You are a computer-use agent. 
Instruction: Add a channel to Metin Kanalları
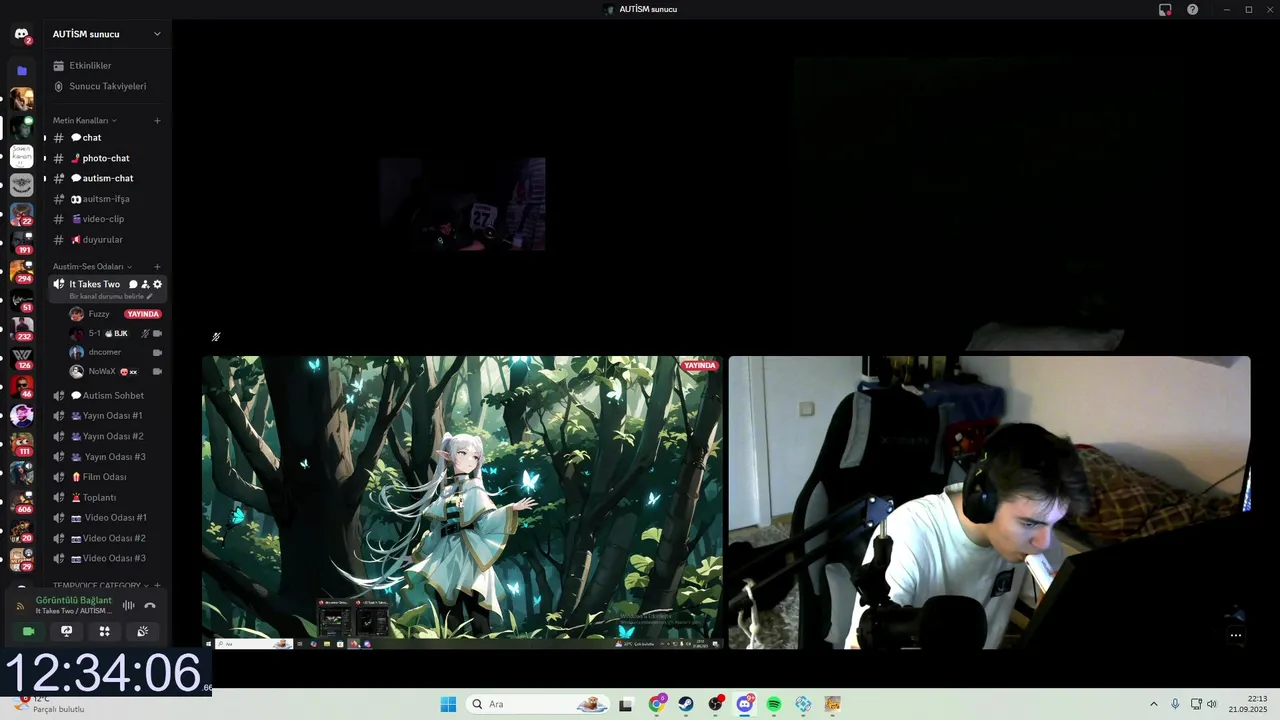(x=157, y=120)
